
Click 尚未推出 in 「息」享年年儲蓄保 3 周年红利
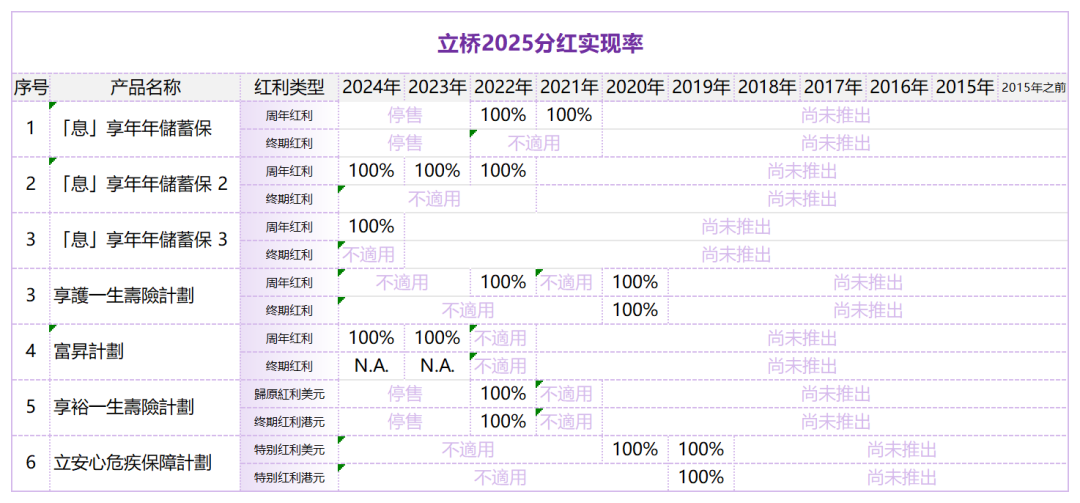coord(736,227)
